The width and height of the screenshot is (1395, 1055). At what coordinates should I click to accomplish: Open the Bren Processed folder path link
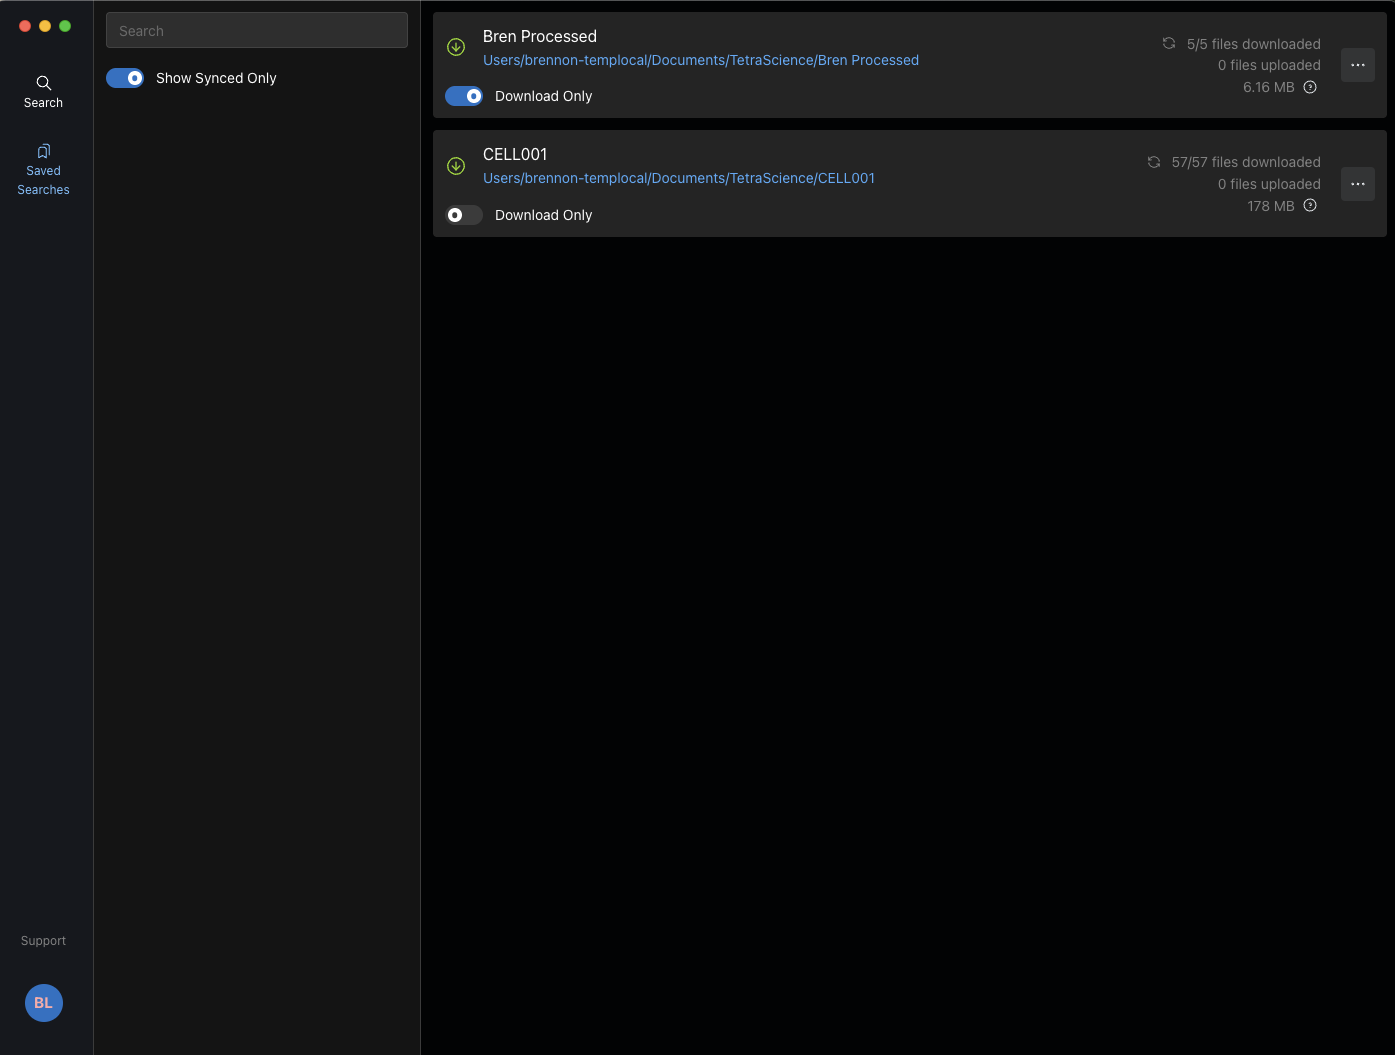[701, 60]
